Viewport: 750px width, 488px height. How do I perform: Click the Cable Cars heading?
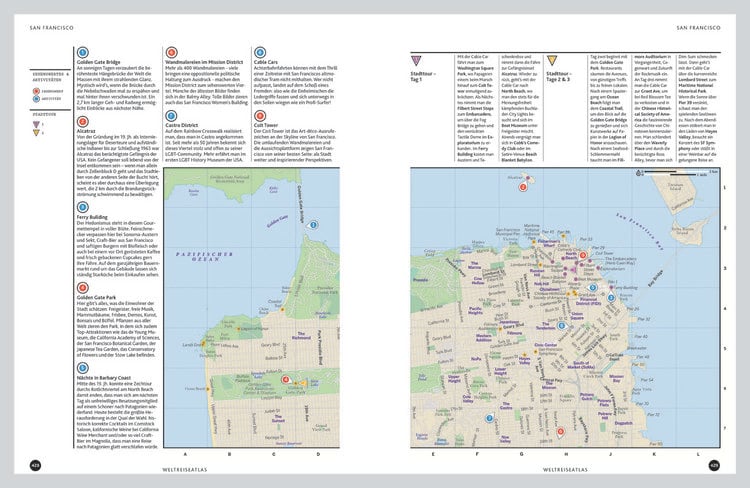pyautogui.click(x=266, y=62)
